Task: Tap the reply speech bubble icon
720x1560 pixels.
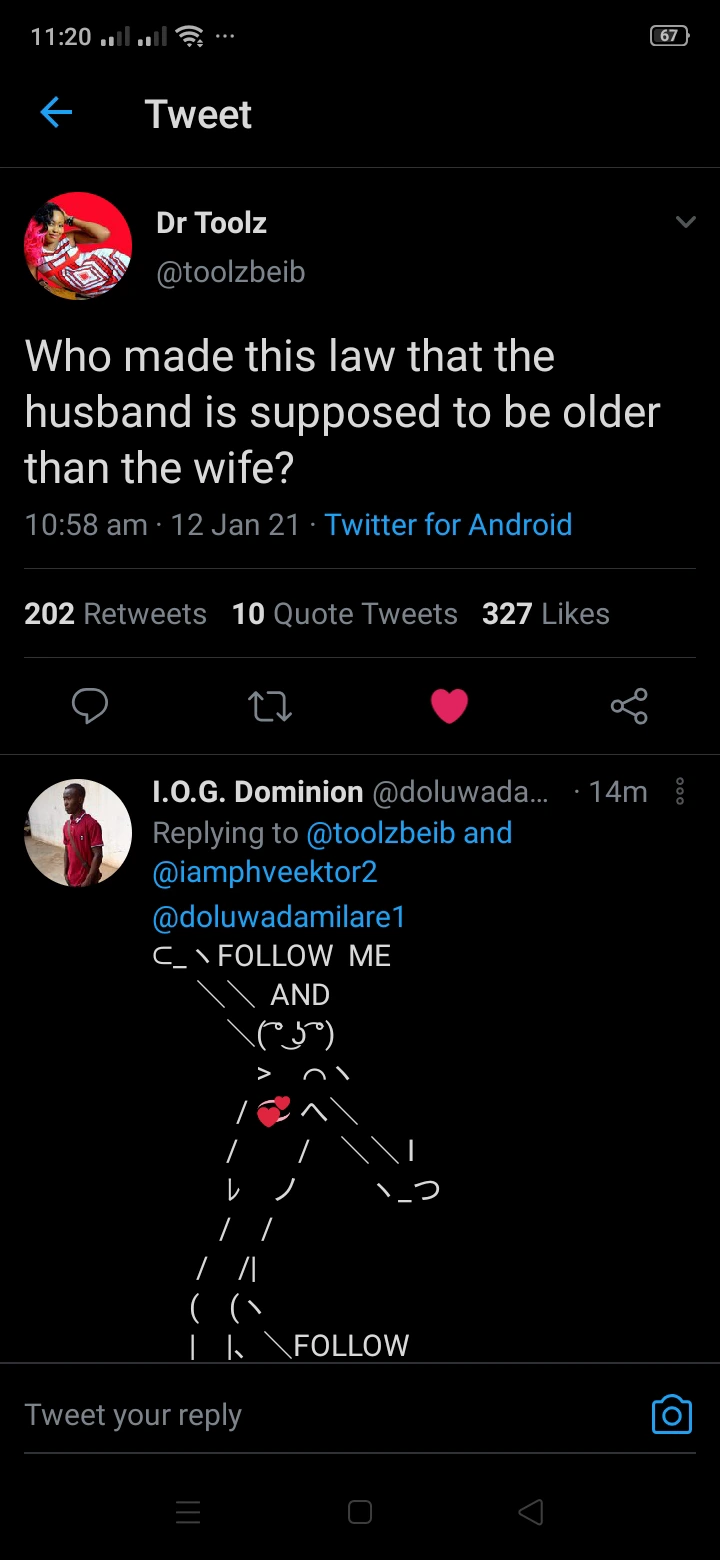Action: coord(90,706)
